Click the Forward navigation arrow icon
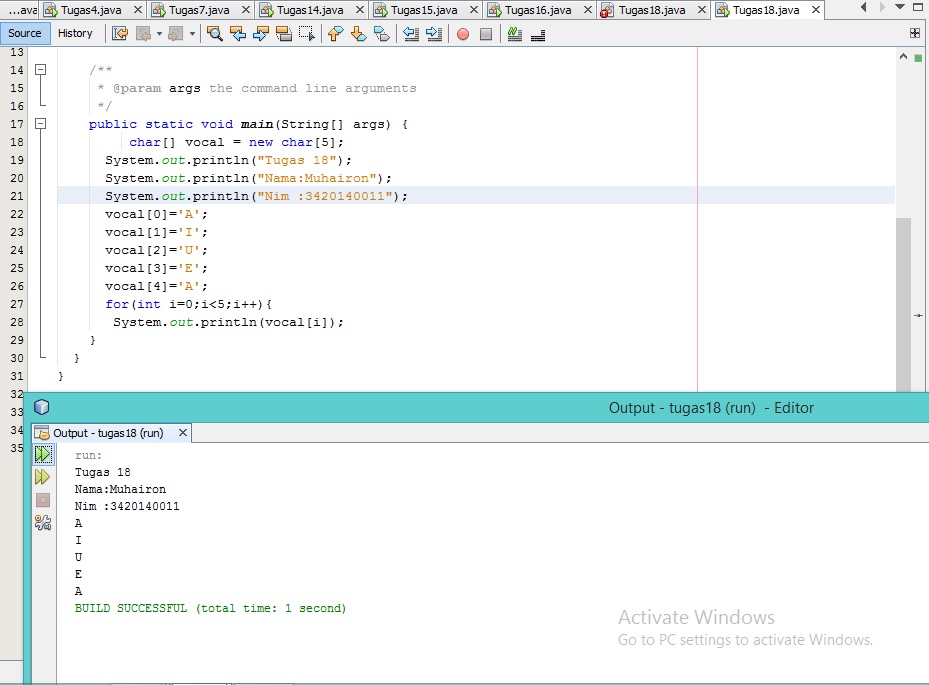 click(175, 34)
